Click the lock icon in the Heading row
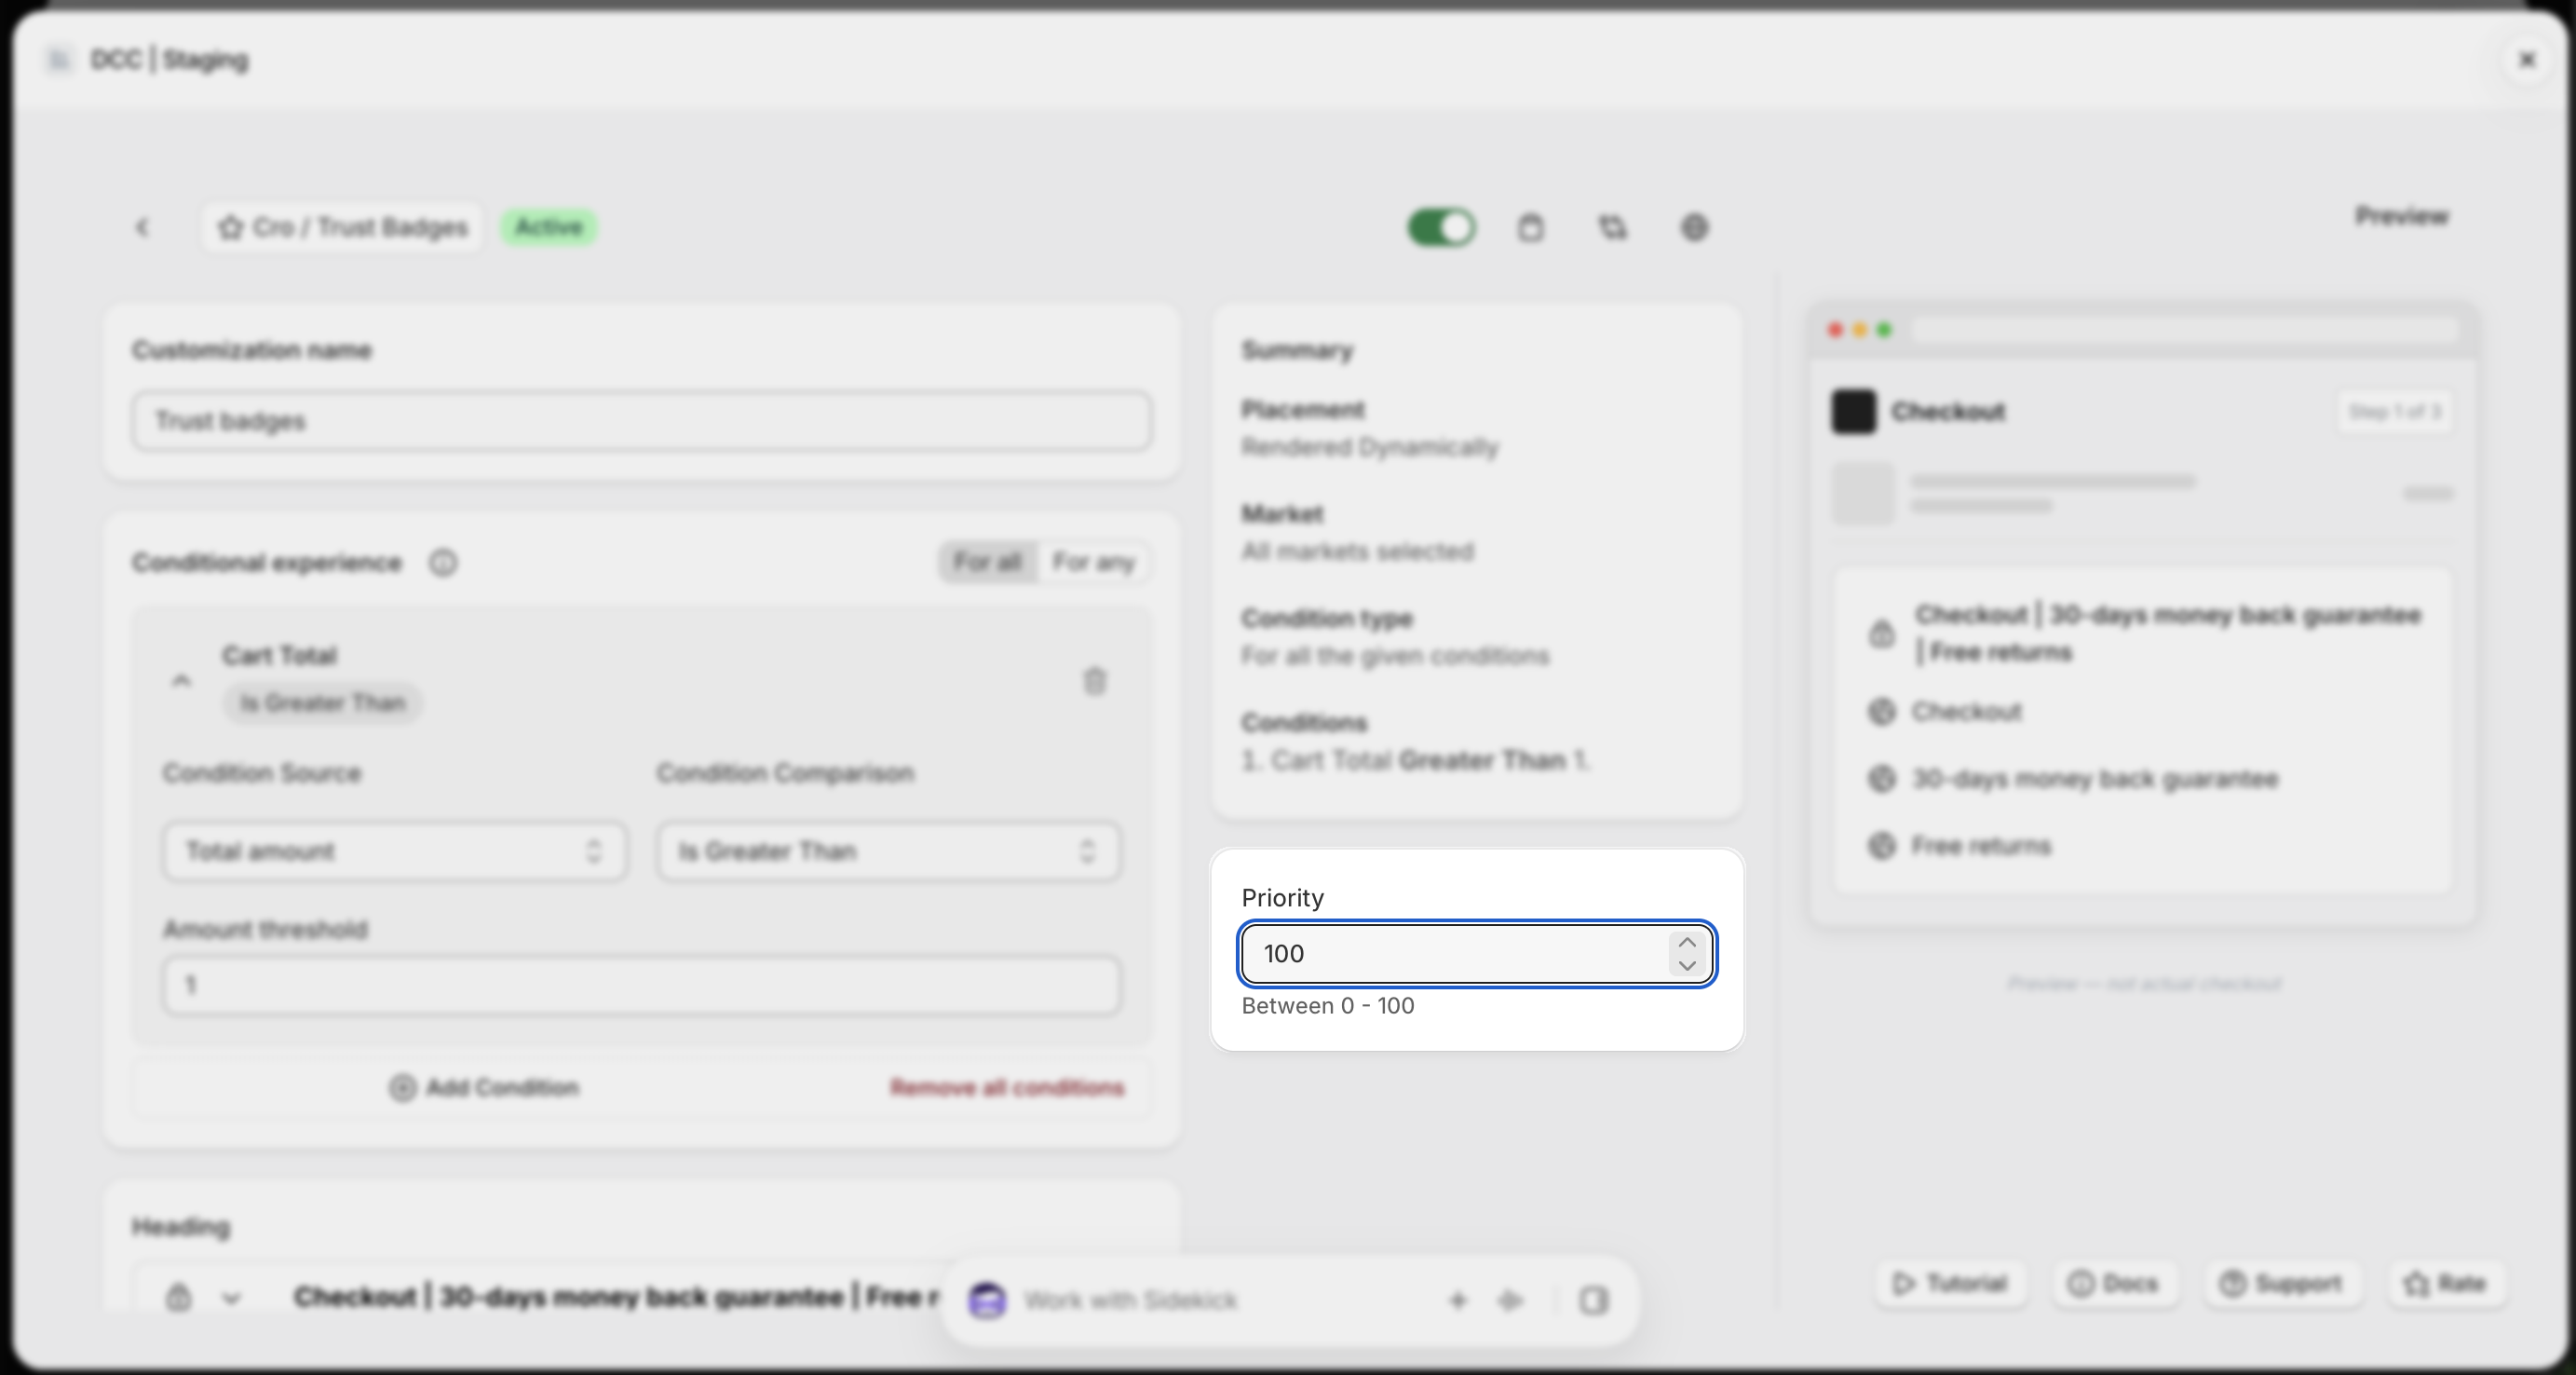 pos(178,1298)
